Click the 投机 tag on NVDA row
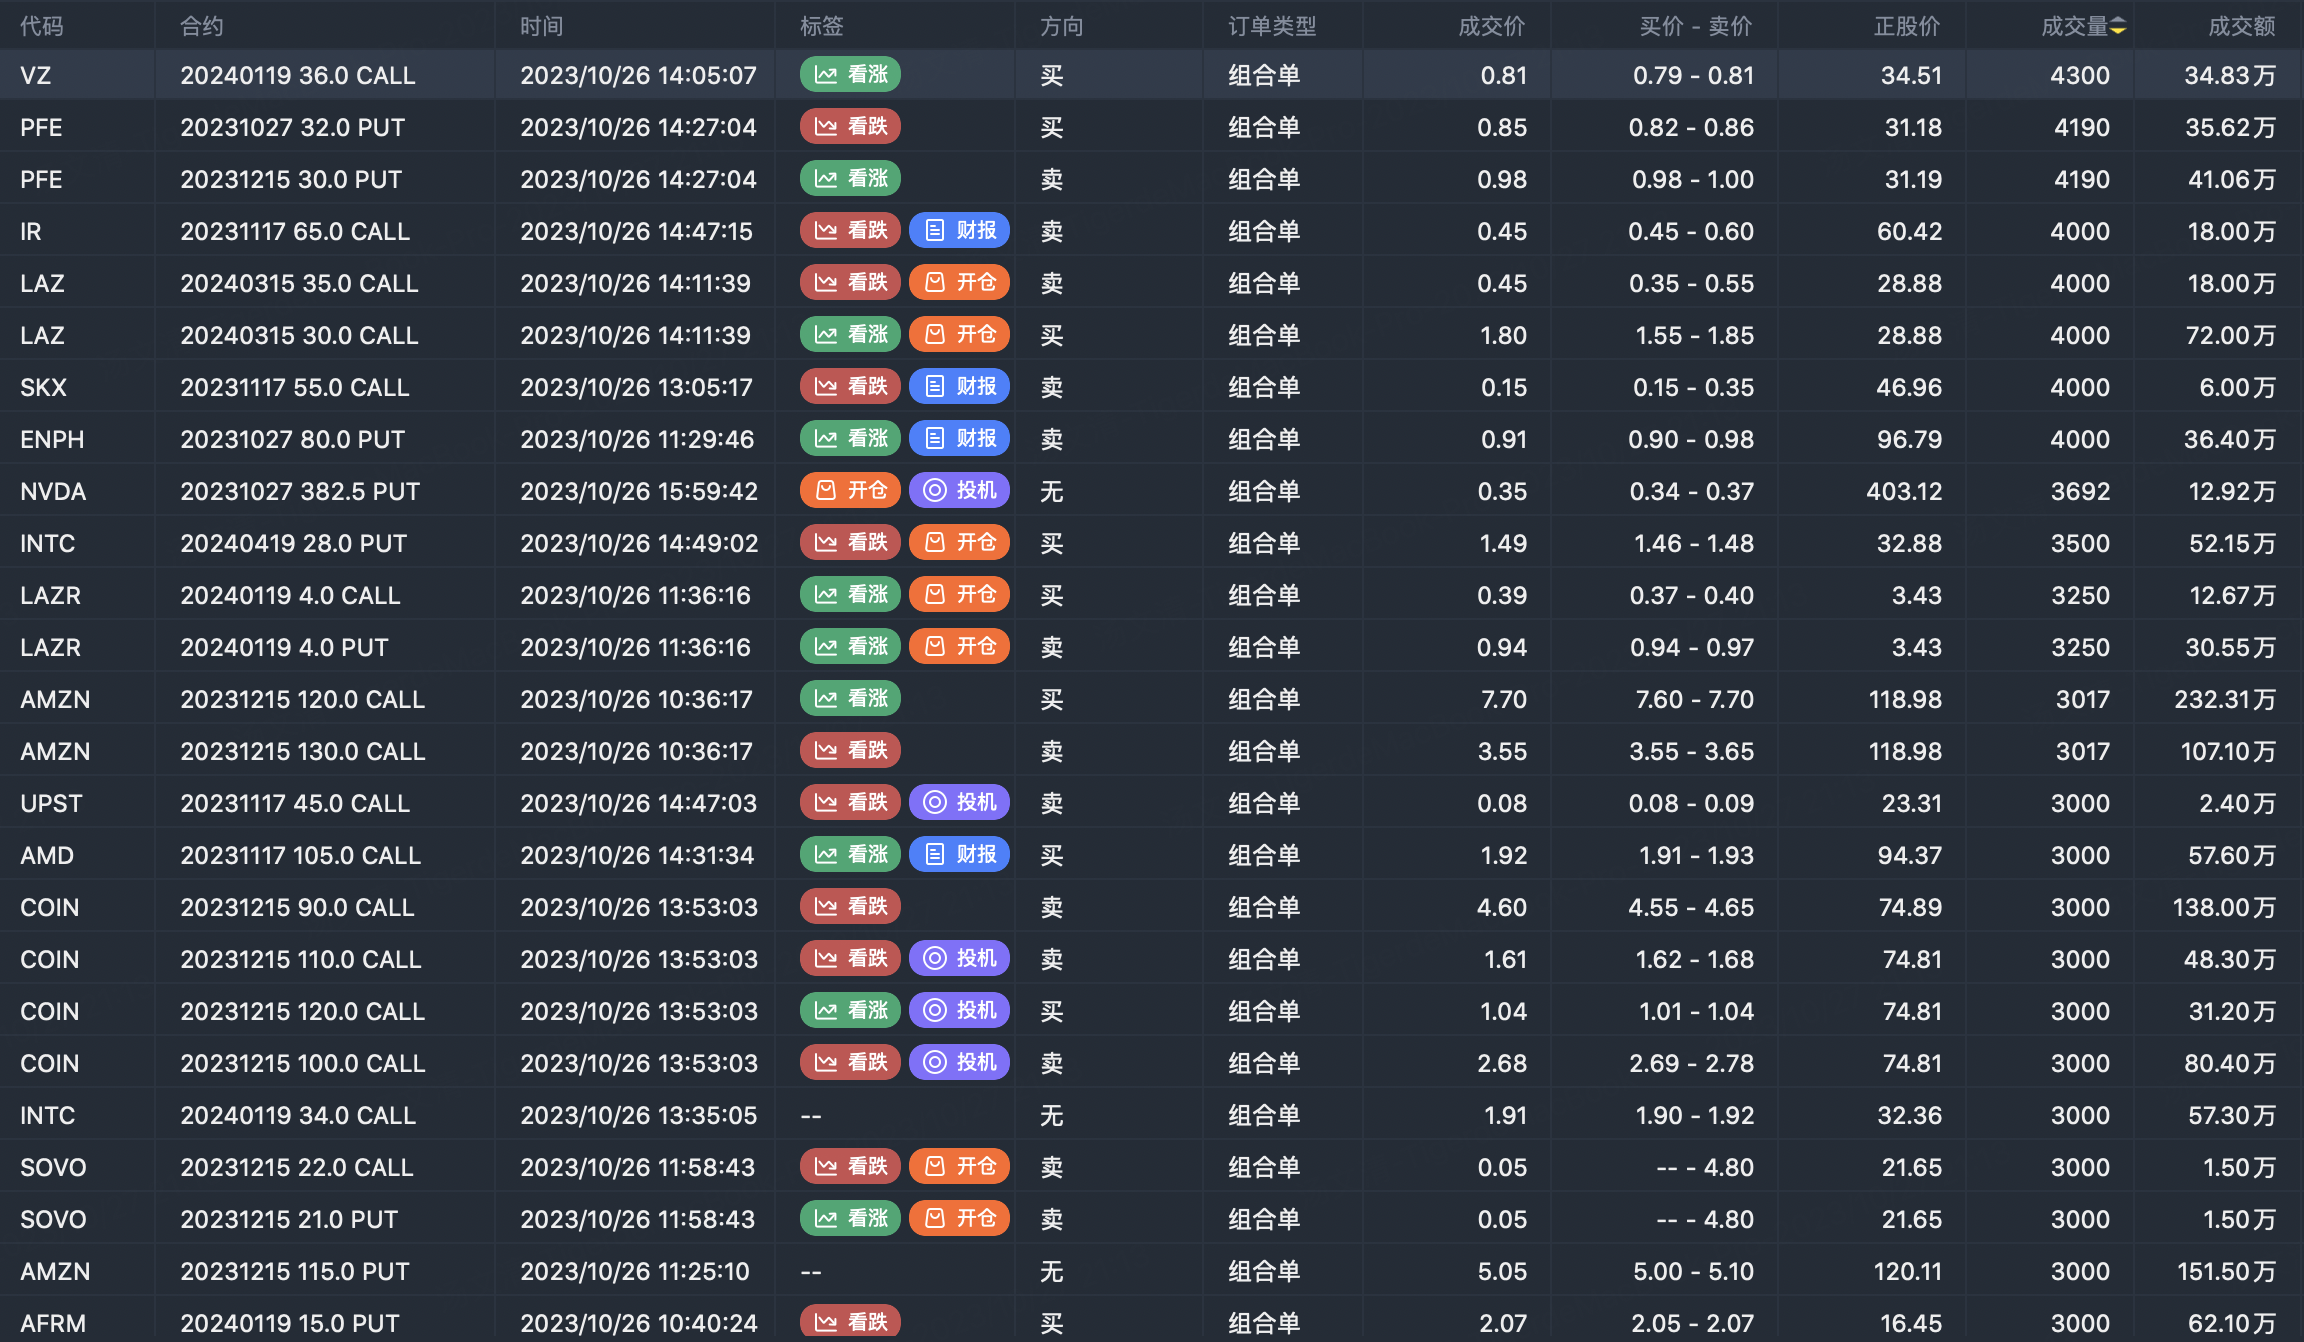Screen dimensions: 2304x1342 959,491
